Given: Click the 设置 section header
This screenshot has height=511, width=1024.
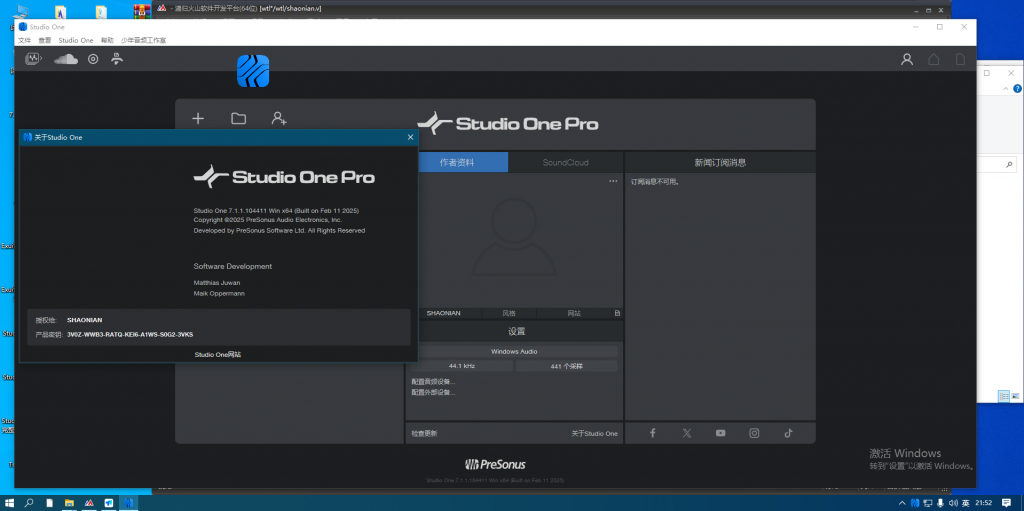Looking at the screenshot, I should (x=517, y=331).
